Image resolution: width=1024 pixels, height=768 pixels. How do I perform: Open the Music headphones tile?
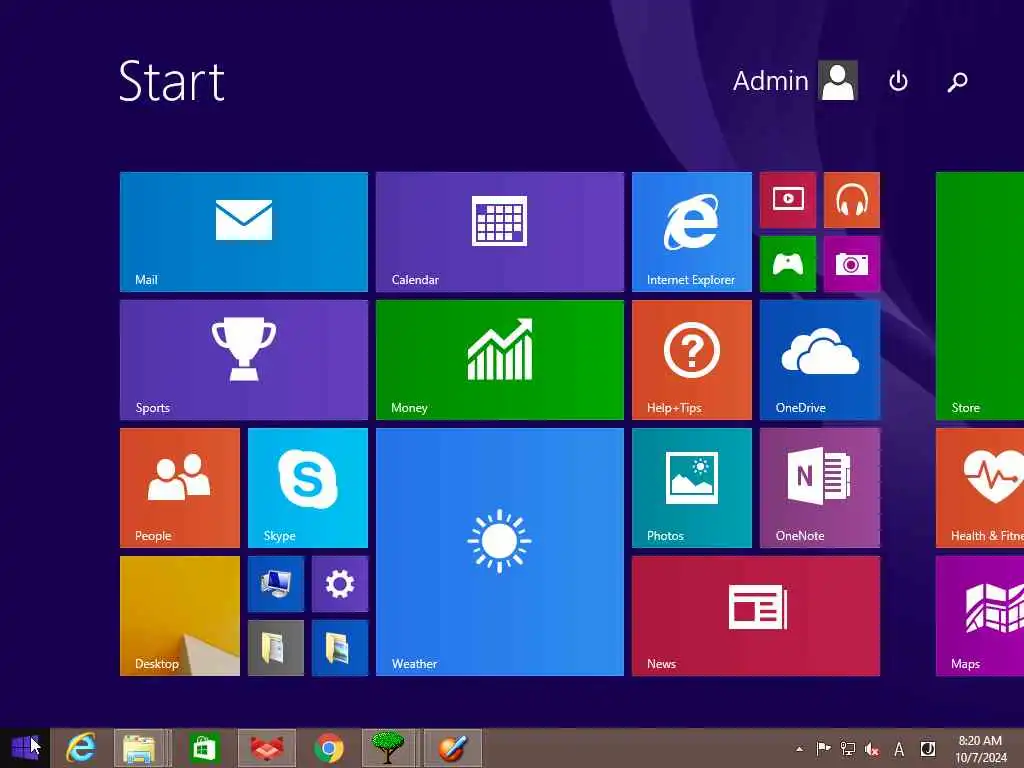coord(852,200)
